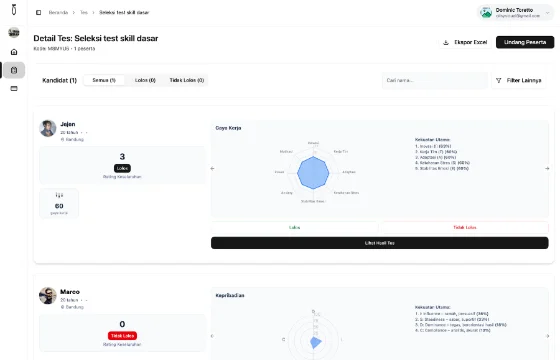Click Jajan's left carousel arrow

[x=212, y=168]
